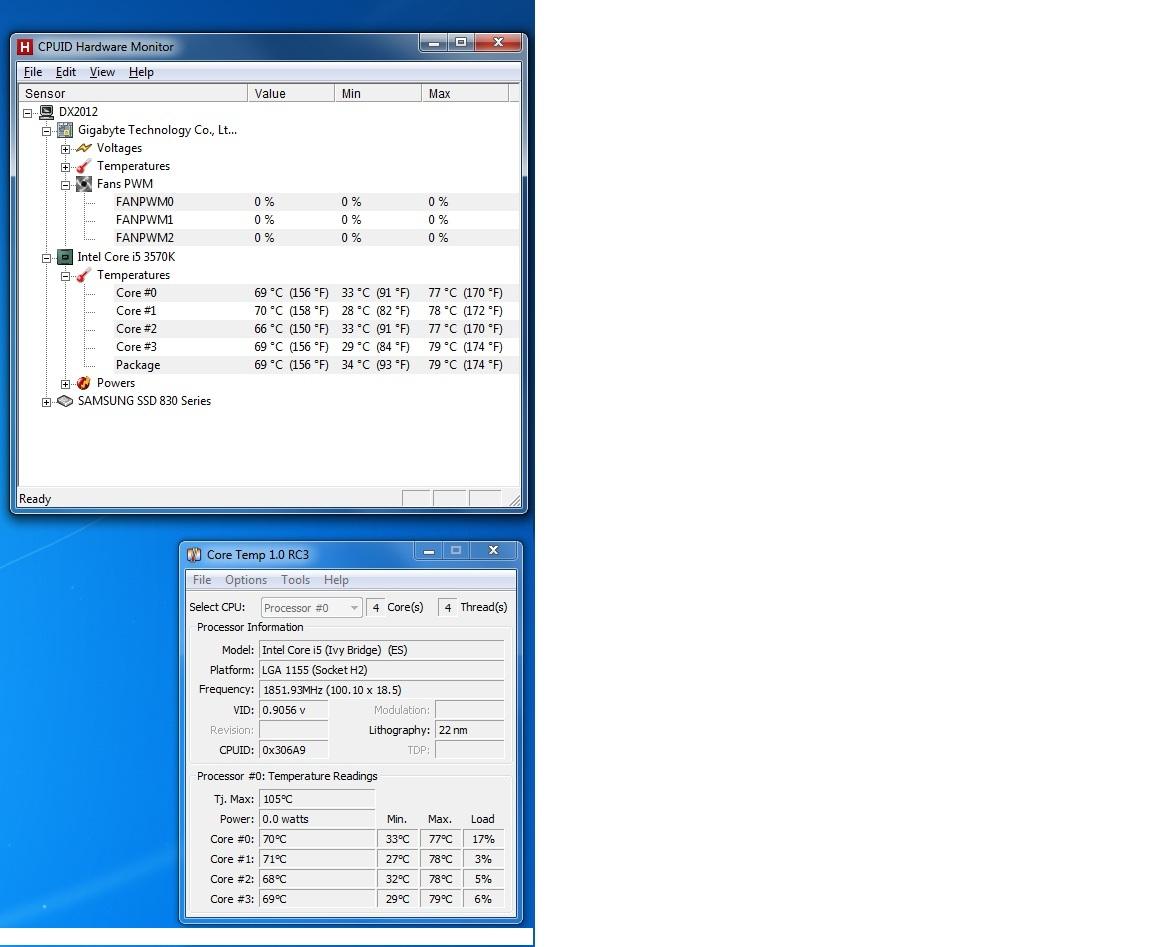The image size is (1152, 947).
Task: Click the CPUID 0x306A9 field
Action: tap(294, 750)
